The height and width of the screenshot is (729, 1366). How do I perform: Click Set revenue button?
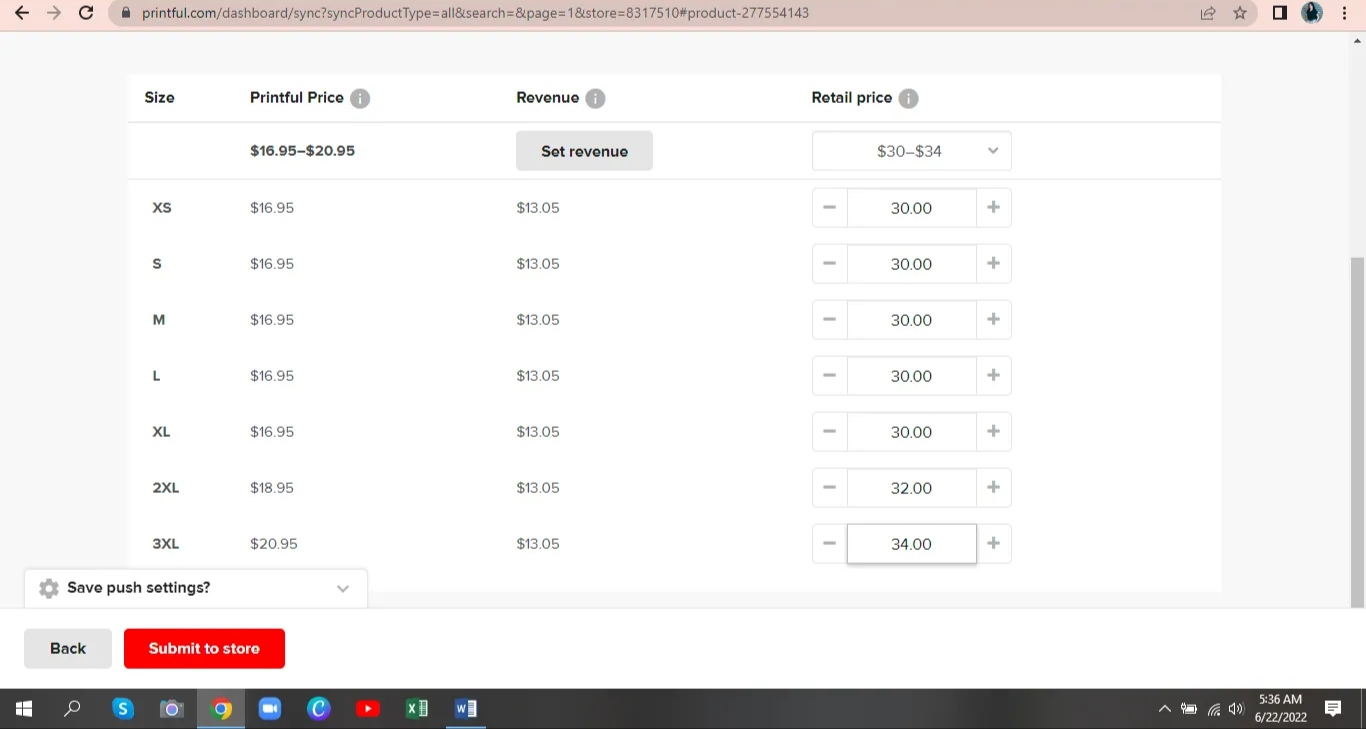[x=584, y=151]
